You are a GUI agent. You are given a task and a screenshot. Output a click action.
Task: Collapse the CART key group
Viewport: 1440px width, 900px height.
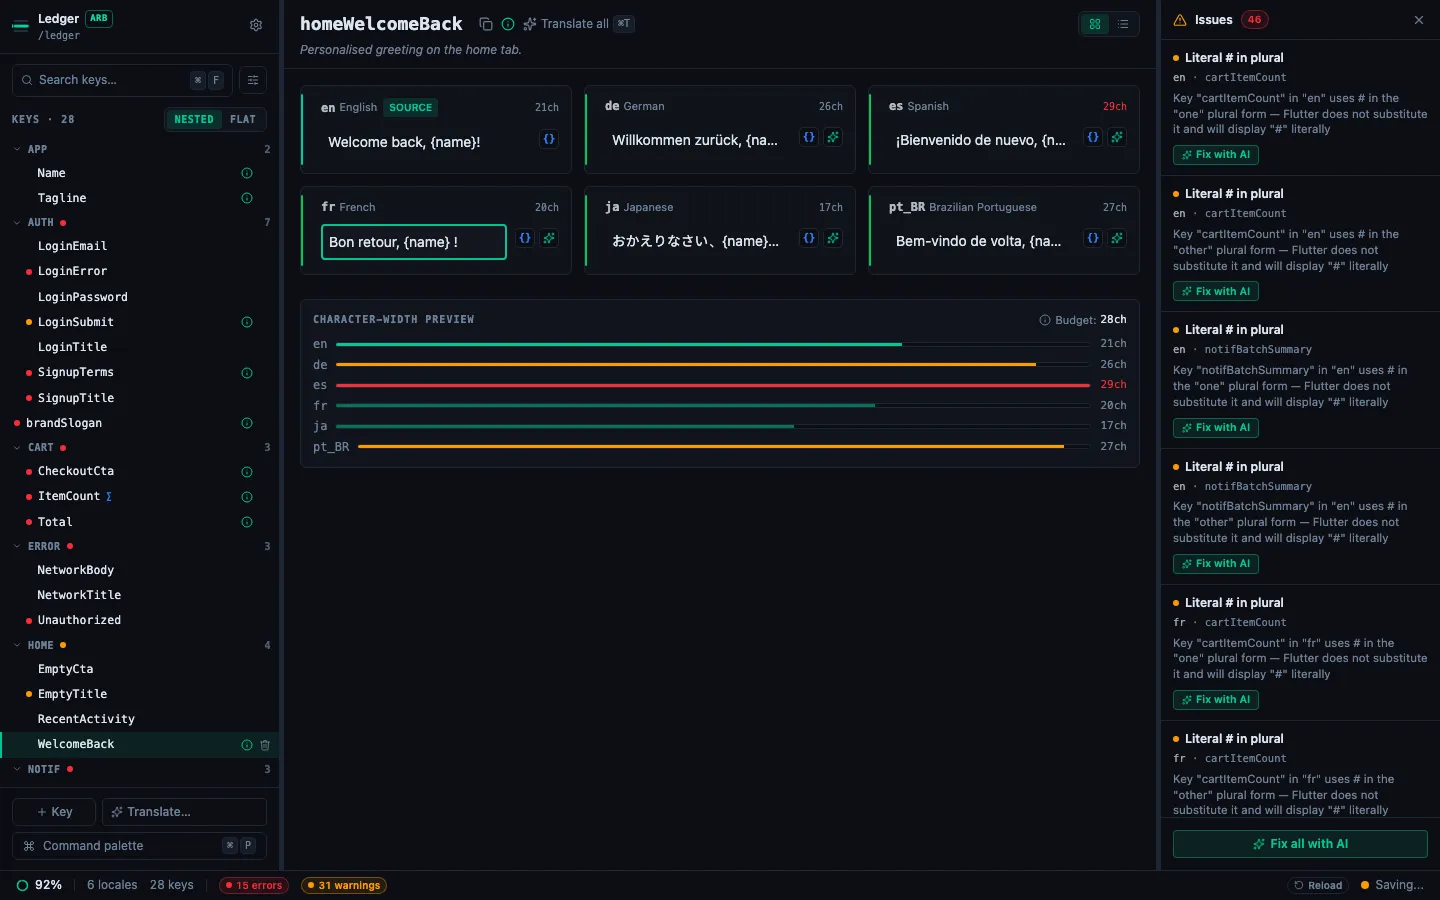(x=17, y=448)
